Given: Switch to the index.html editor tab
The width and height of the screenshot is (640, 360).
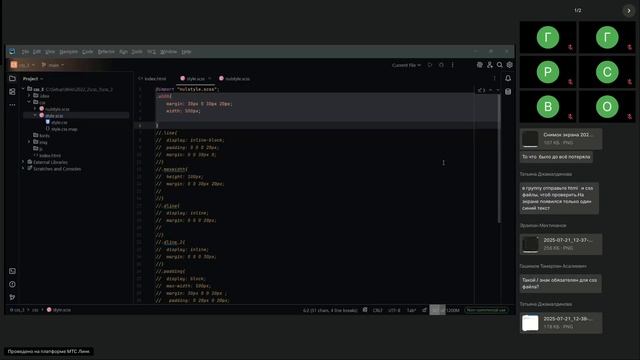Looking at the screenshot, I should coord(153,78).
